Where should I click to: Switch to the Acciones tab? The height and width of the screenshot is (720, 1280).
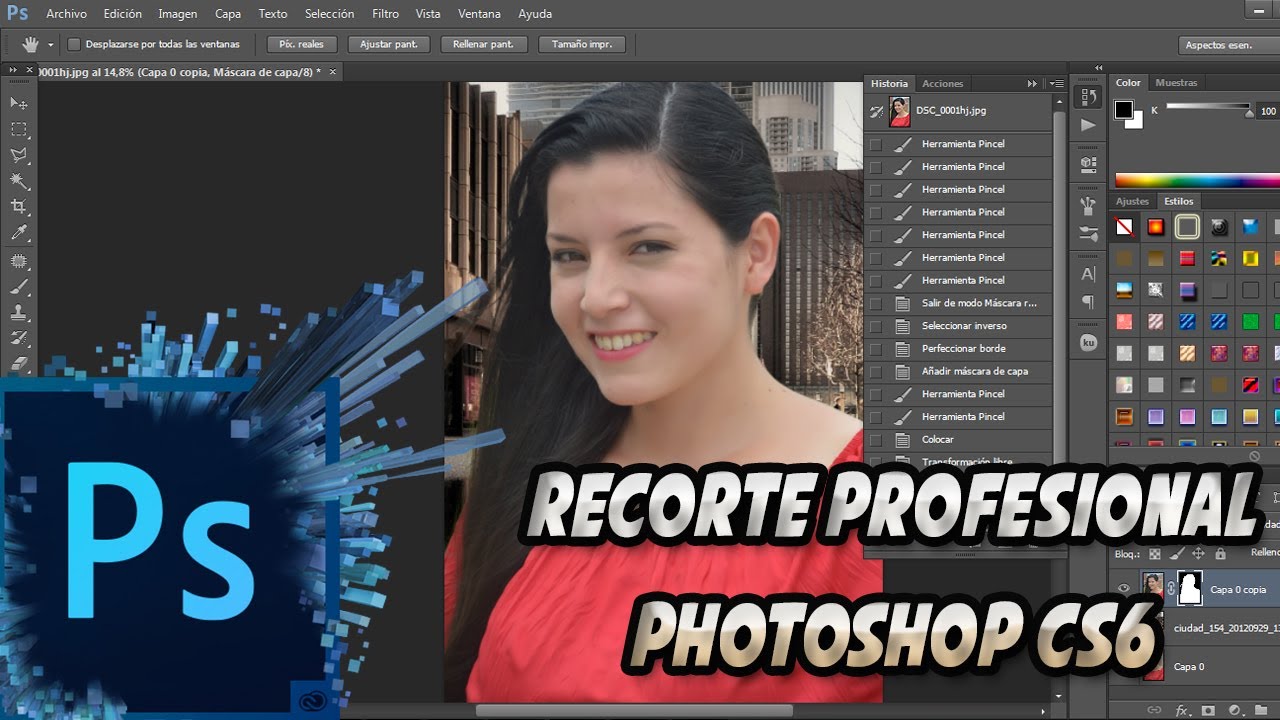(942, 84)
